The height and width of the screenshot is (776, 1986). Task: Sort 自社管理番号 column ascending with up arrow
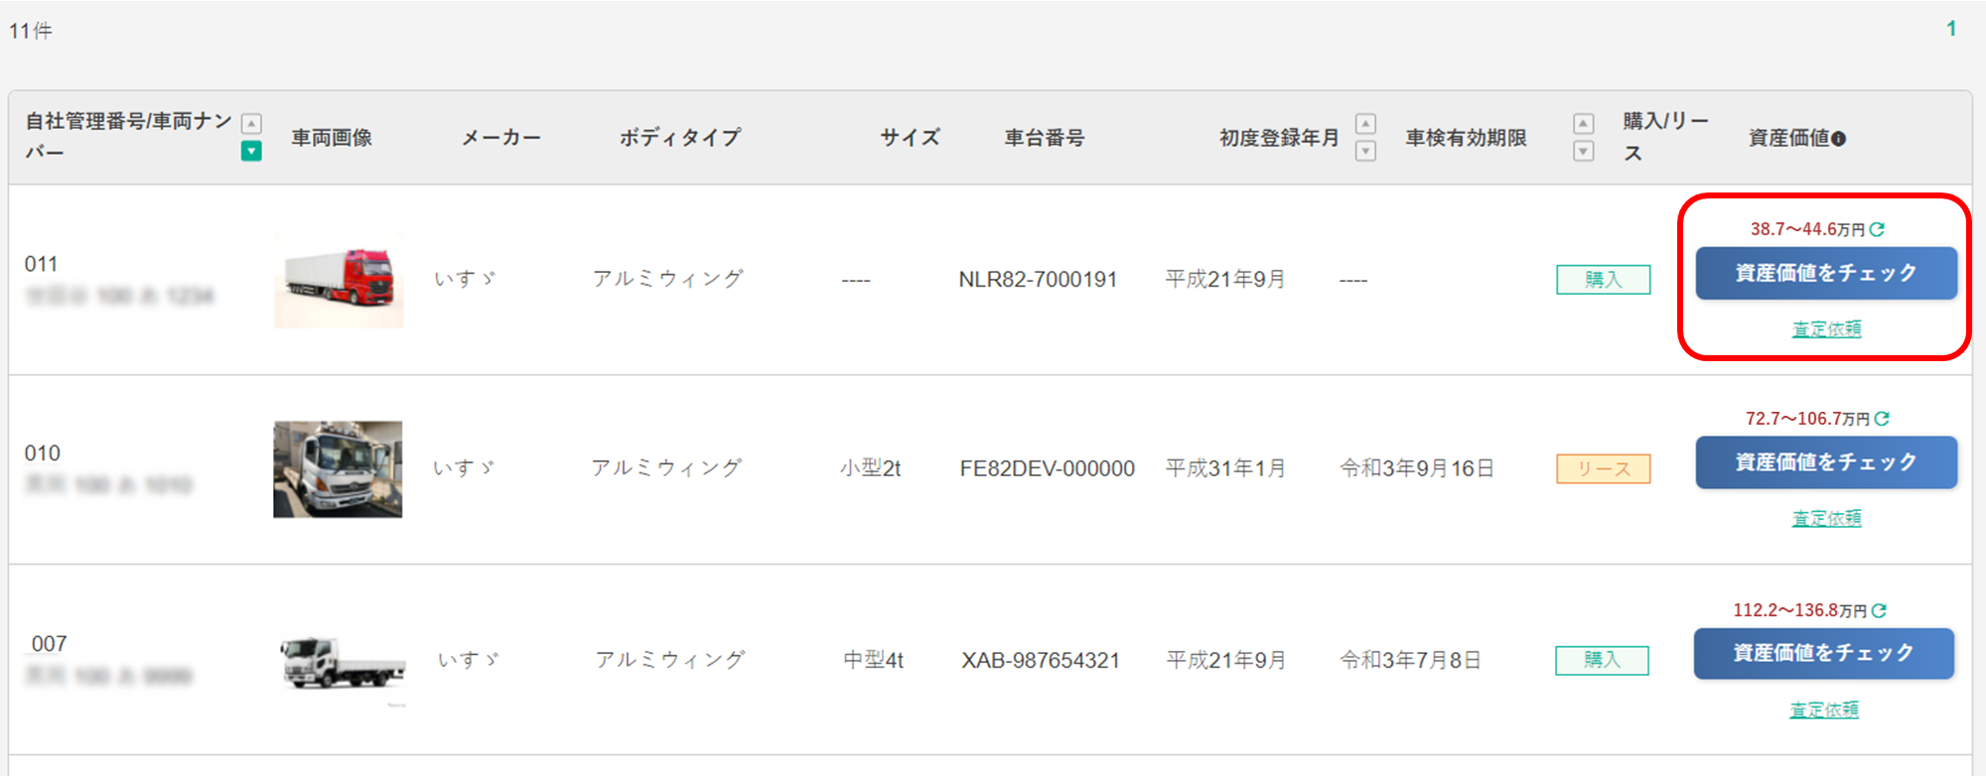(x=252, y=124)
